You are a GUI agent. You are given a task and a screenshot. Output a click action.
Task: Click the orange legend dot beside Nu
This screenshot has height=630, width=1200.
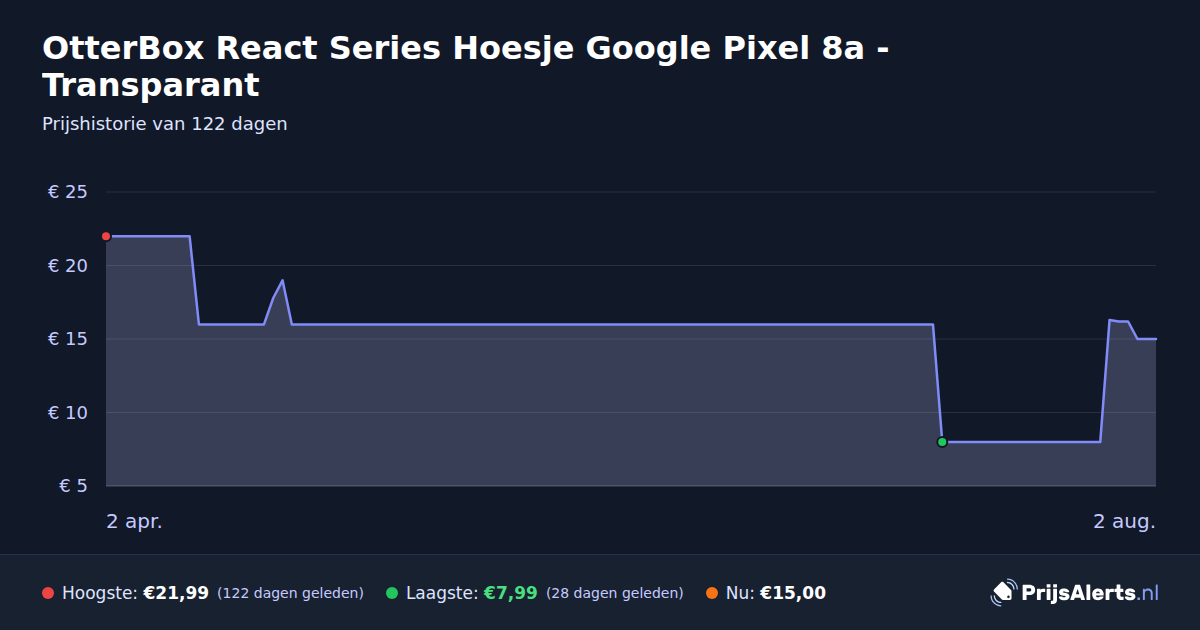[x=712, y=593]
